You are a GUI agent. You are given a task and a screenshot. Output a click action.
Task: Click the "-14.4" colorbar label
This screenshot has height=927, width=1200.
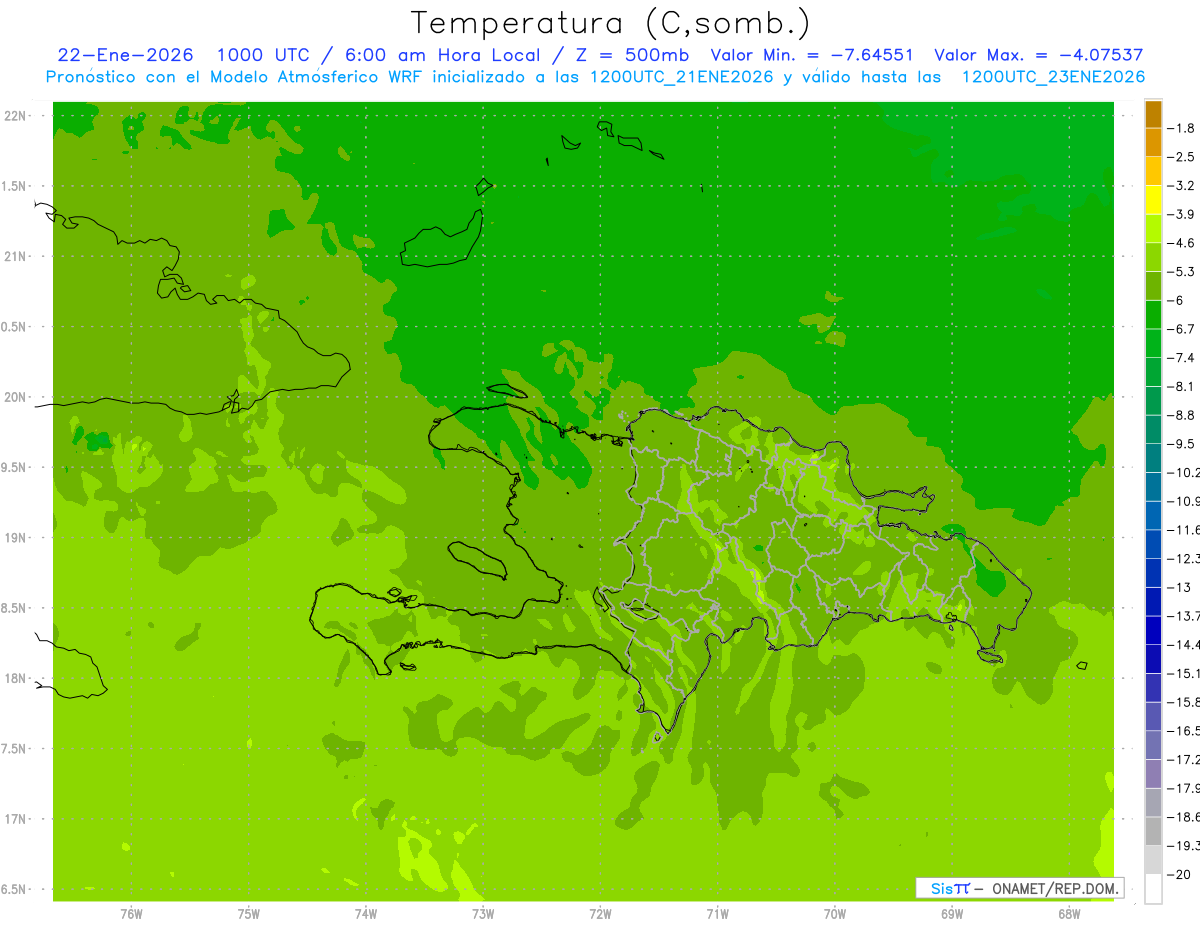point(1184,644)
